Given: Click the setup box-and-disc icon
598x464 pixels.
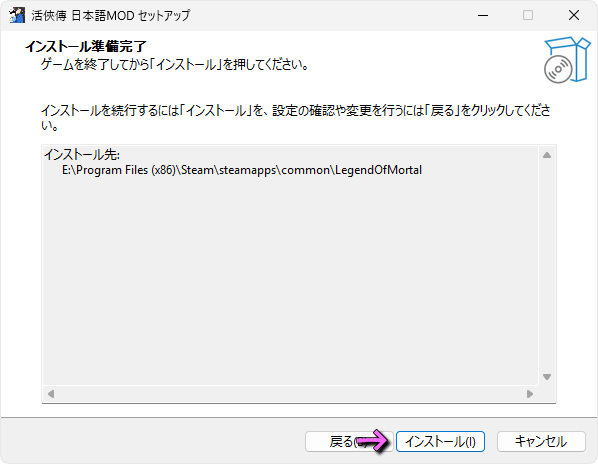Looking at the screenshot, I should pos(567,59).
